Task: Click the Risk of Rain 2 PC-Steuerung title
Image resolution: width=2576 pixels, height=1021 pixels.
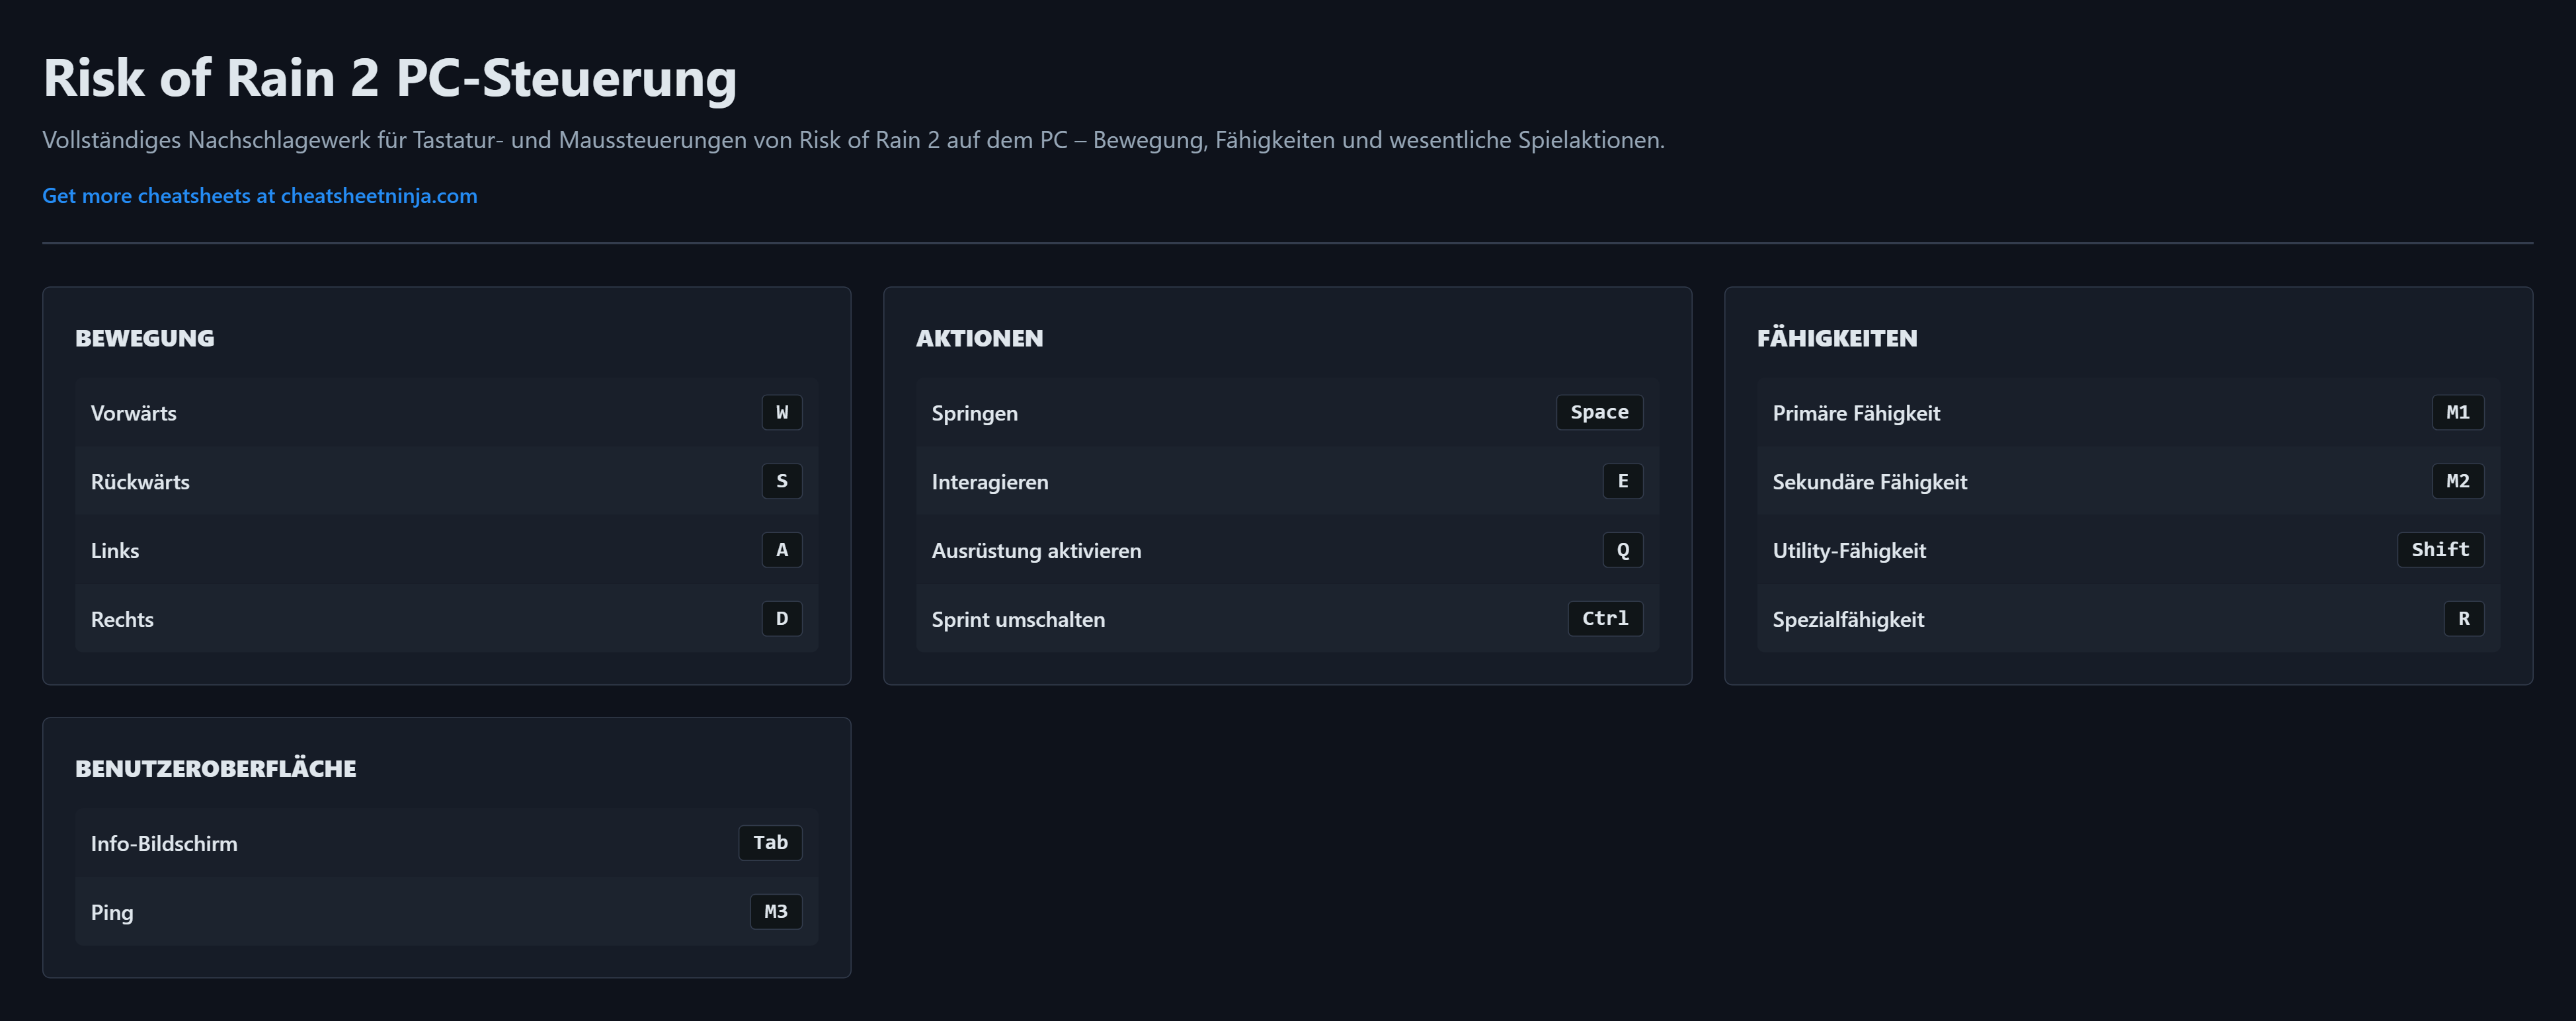Action: click(x=389, y=78)
